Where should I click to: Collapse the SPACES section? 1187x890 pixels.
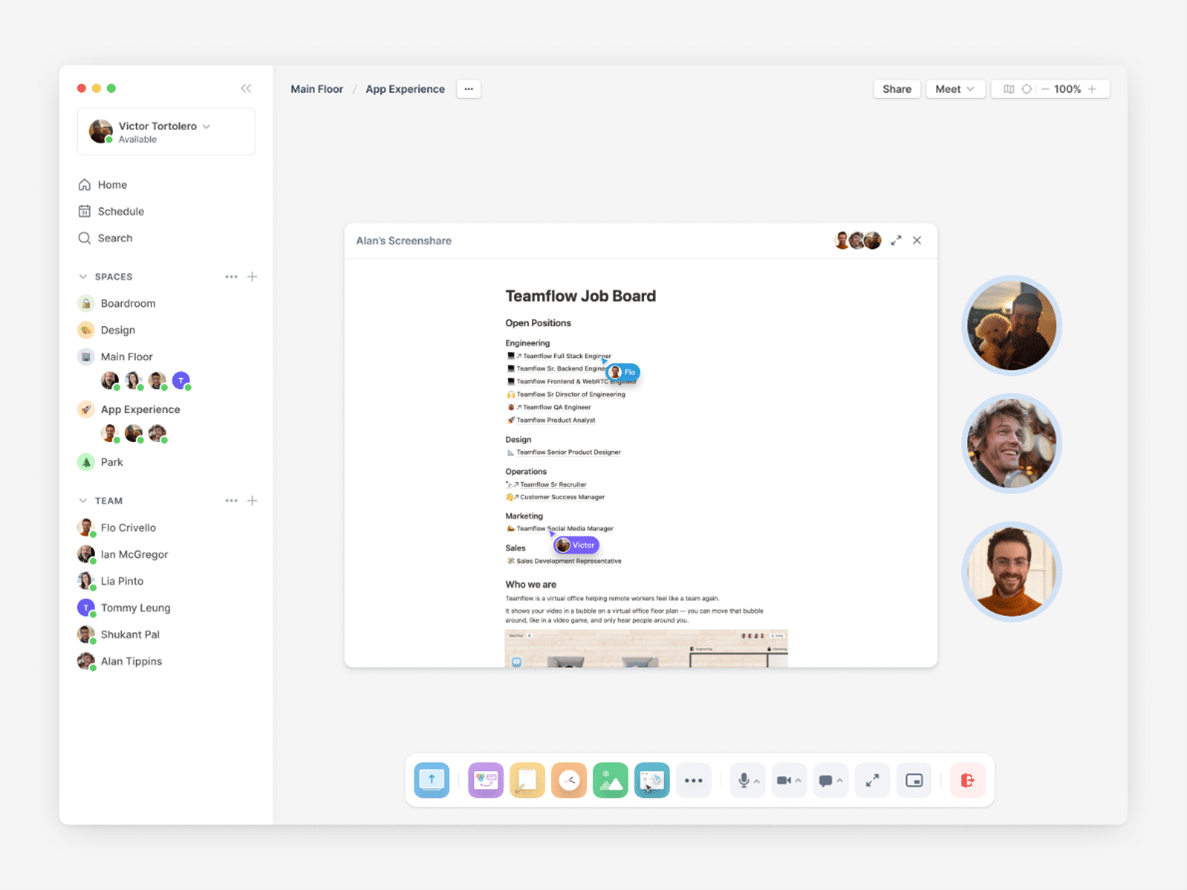click(x=83, y=277)
